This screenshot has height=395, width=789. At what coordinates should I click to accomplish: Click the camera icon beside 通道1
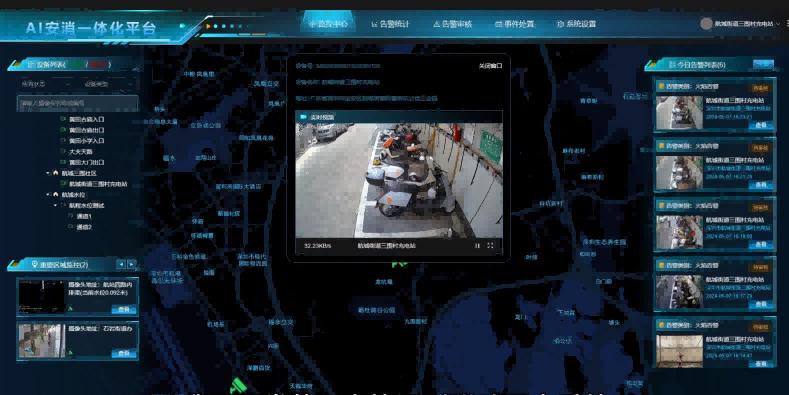pyautogui.click(x=70, y=216)
